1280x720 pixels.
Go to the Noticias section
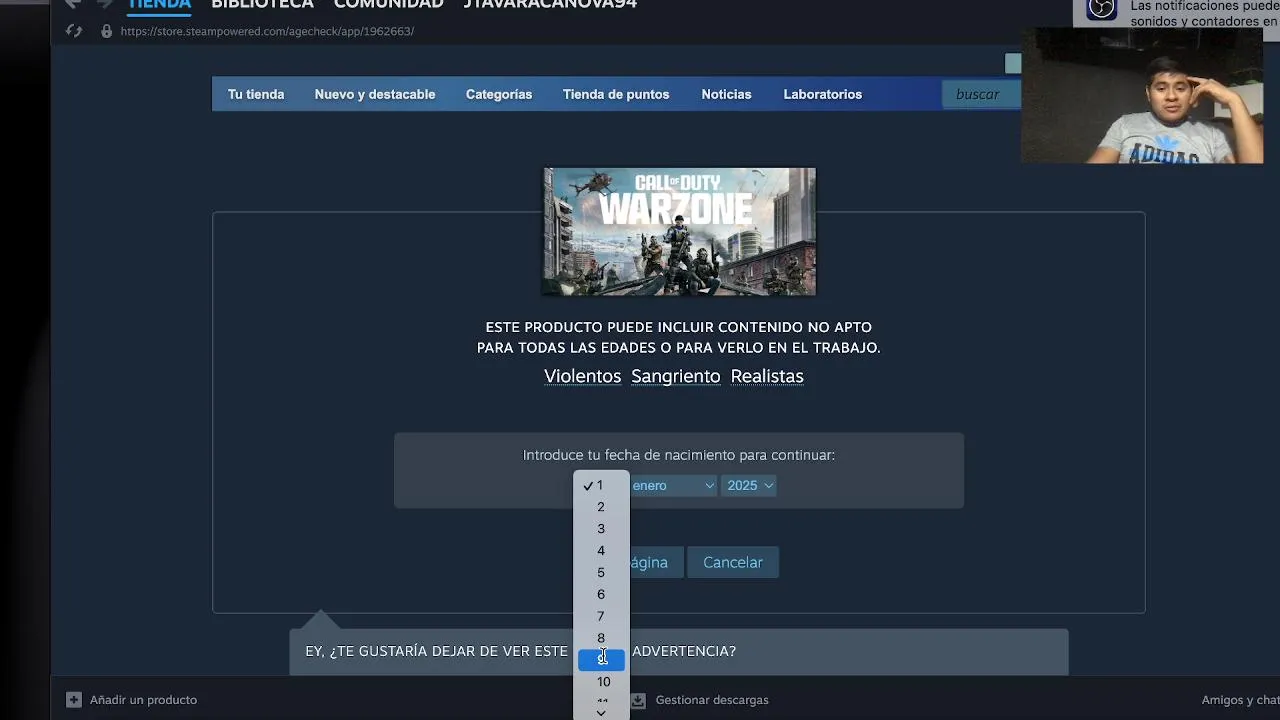click(726, 94)
